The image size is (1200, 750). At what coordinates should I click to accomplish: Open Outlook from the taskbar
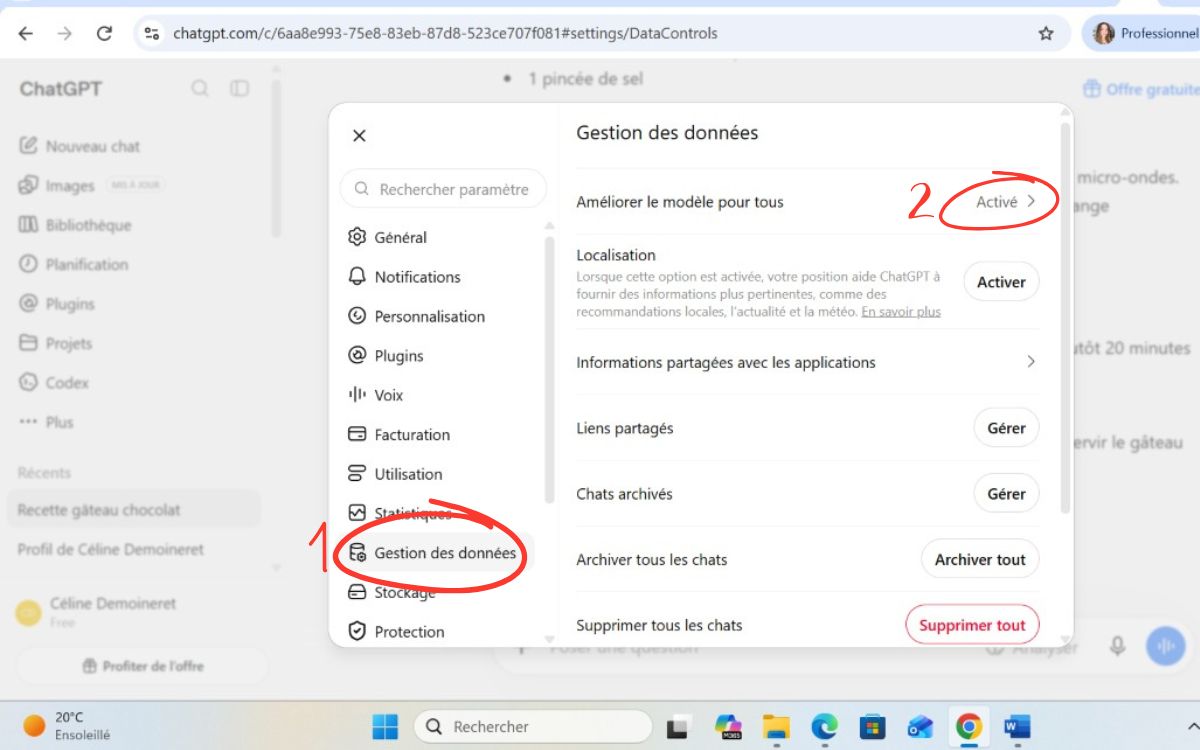(x=920, y=726)
